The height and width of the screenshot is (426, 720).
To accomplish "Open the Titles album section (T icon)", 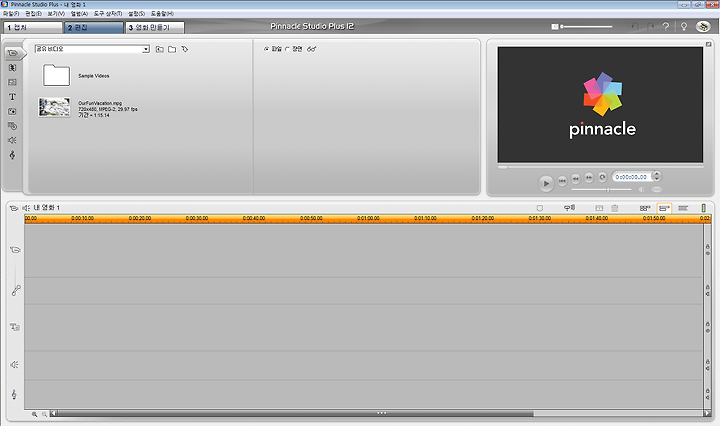I will pos(12,97).
